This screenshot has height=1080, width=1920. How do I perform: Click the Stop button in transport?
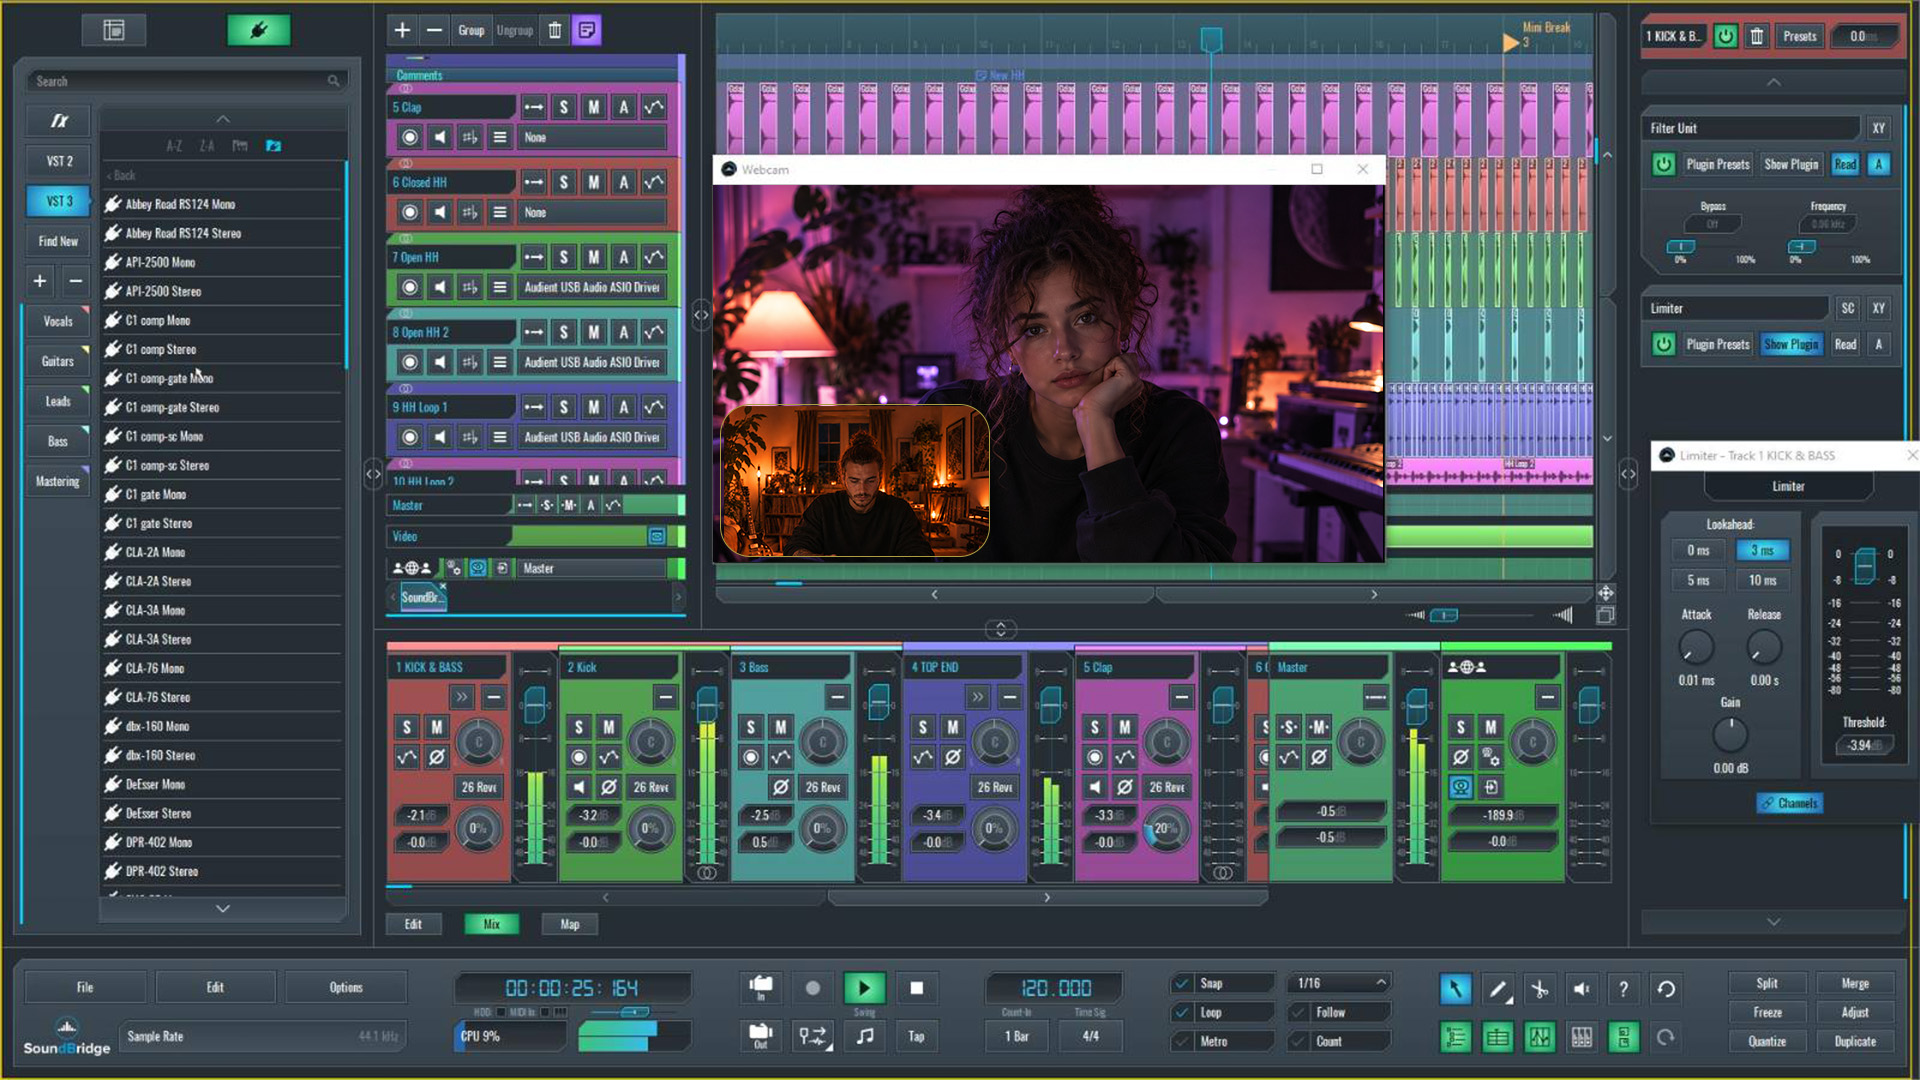[x=916, y=988]
